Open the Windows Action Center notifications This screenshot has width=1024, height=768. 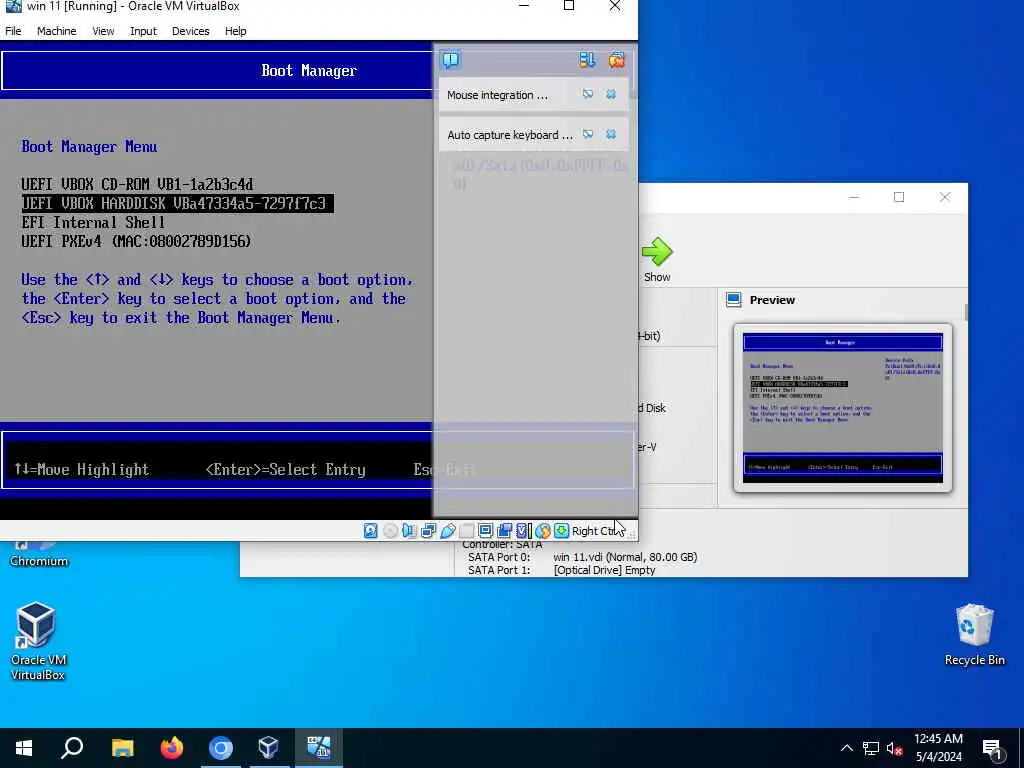click(992, 749)
